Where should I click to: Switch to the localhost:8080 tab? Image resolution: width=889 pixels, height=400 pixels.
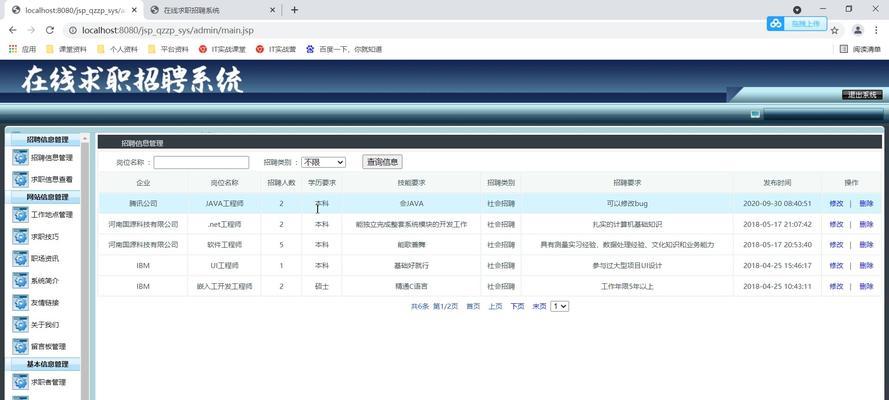tap(73, 10)
